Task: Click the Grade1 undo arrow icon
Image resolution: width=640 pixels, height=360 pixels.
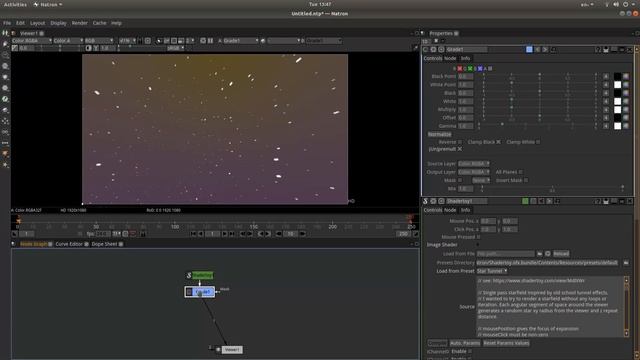Action: click(538, 50)
